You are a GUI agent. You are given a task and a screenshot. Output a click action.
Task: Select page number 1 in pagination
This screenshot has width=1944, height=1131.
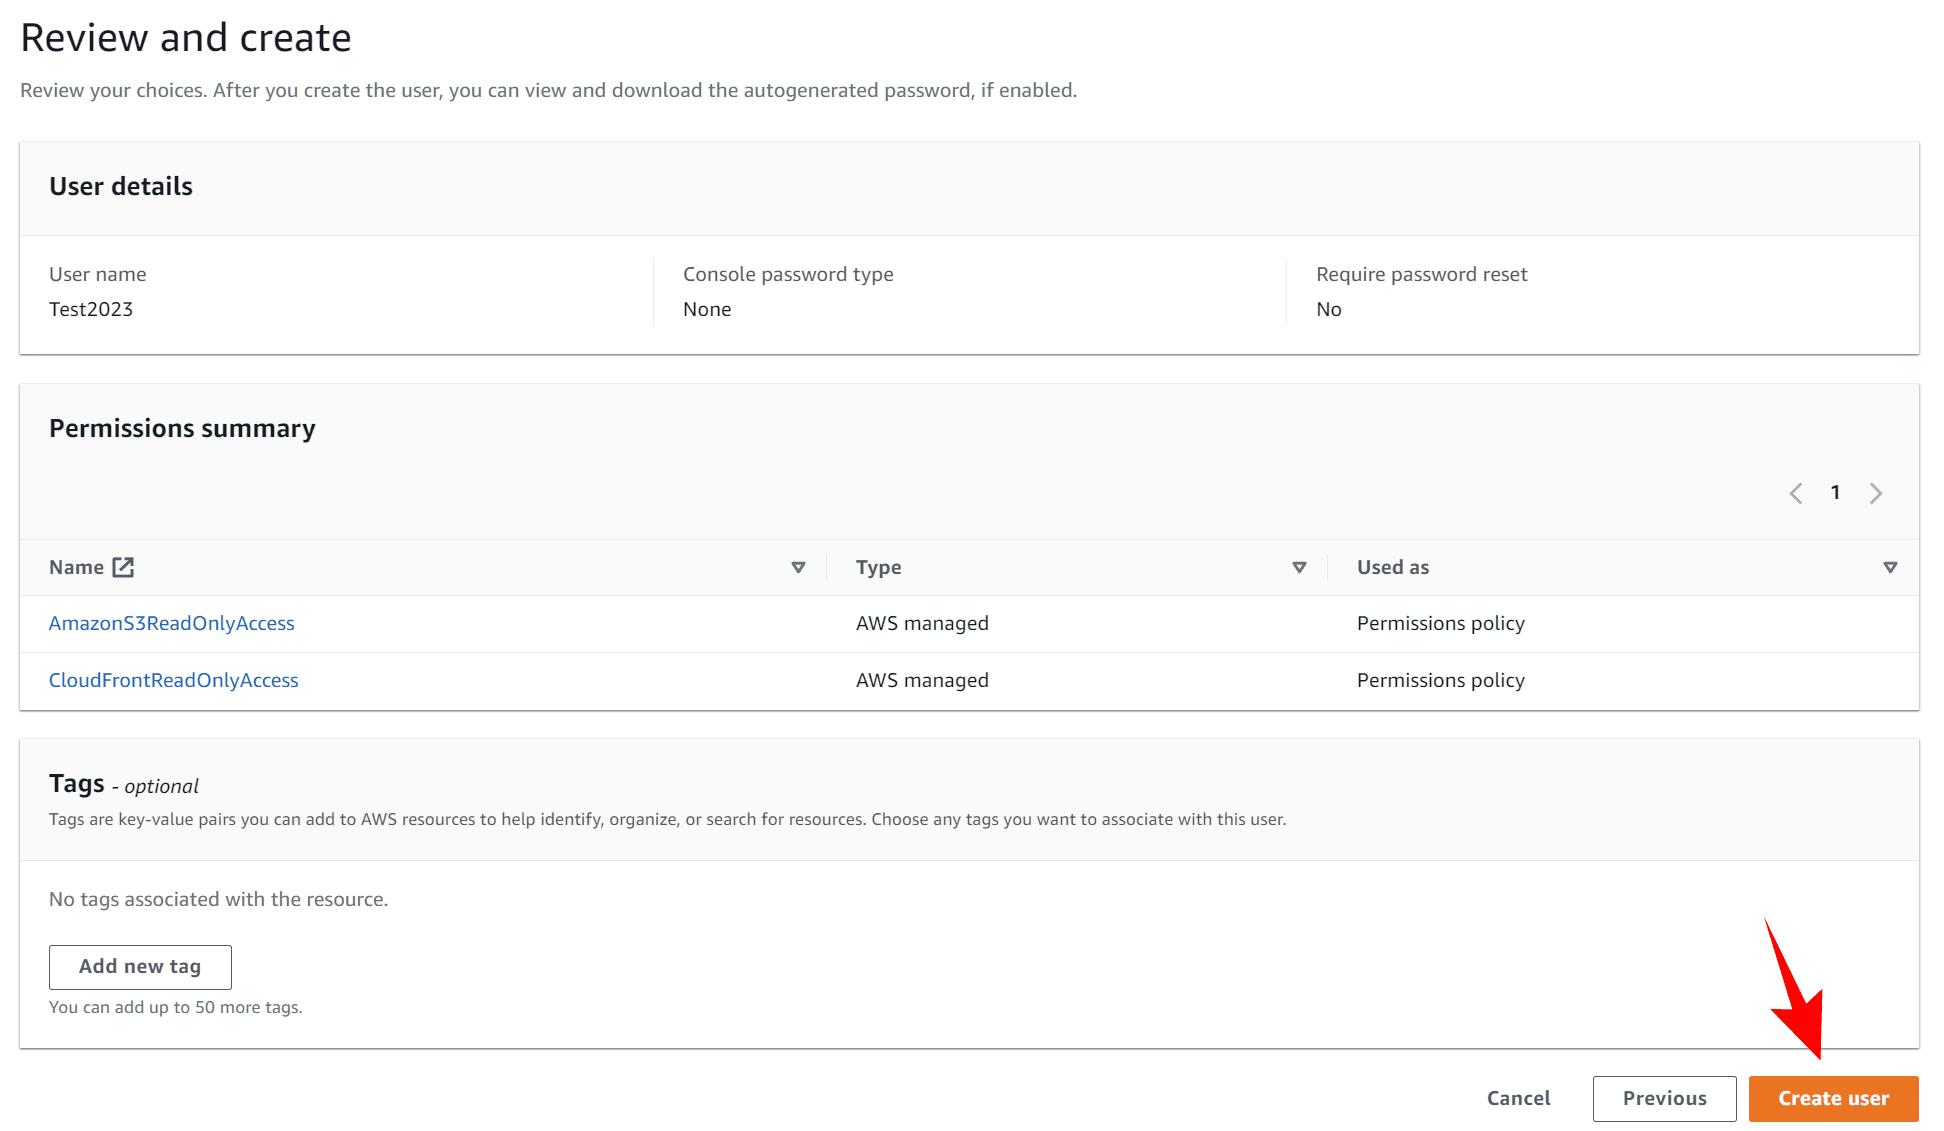(1835, 492)
